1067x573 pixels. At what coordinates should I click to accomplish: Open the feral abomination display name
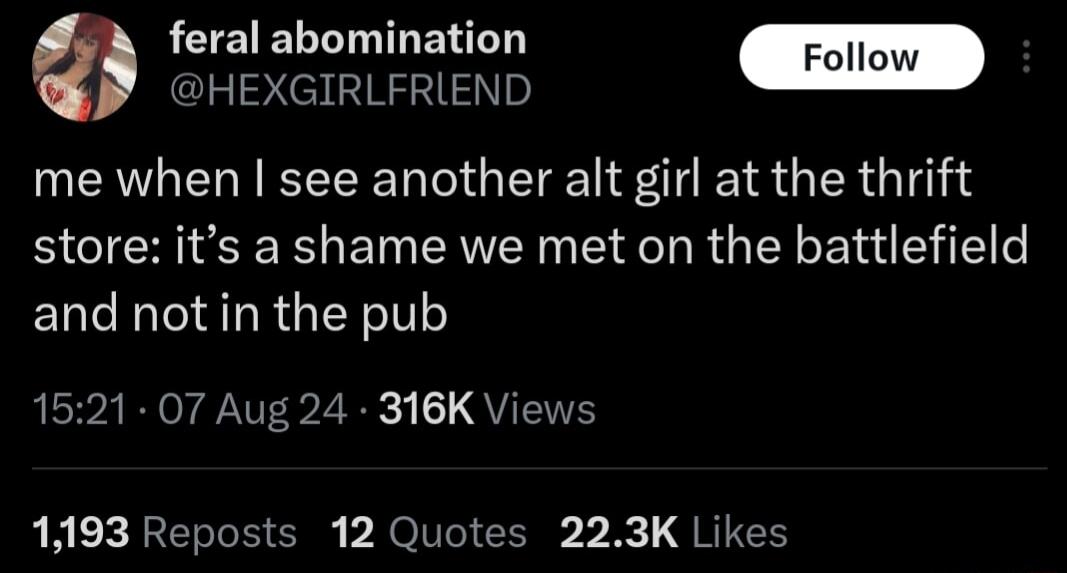(348, 38)
